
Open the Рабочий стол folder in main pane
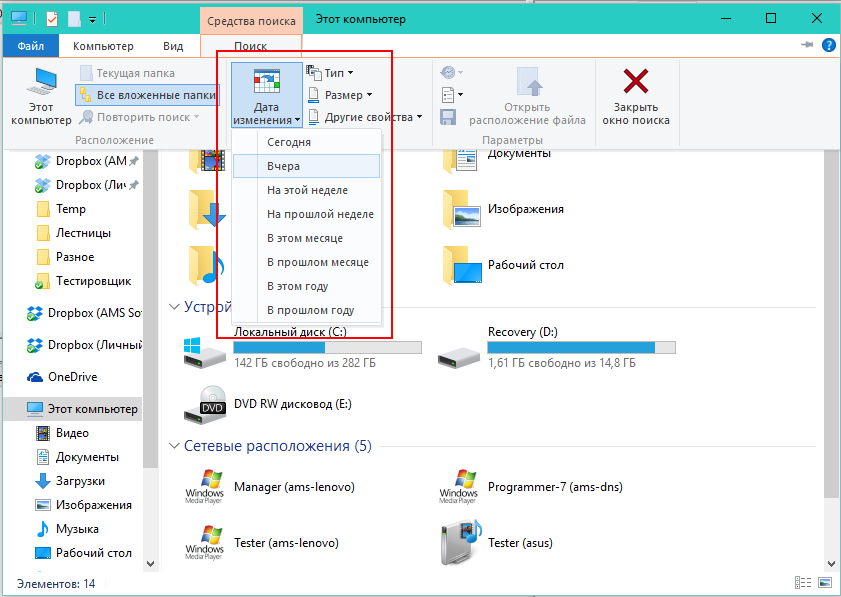[x=503, y=265]
